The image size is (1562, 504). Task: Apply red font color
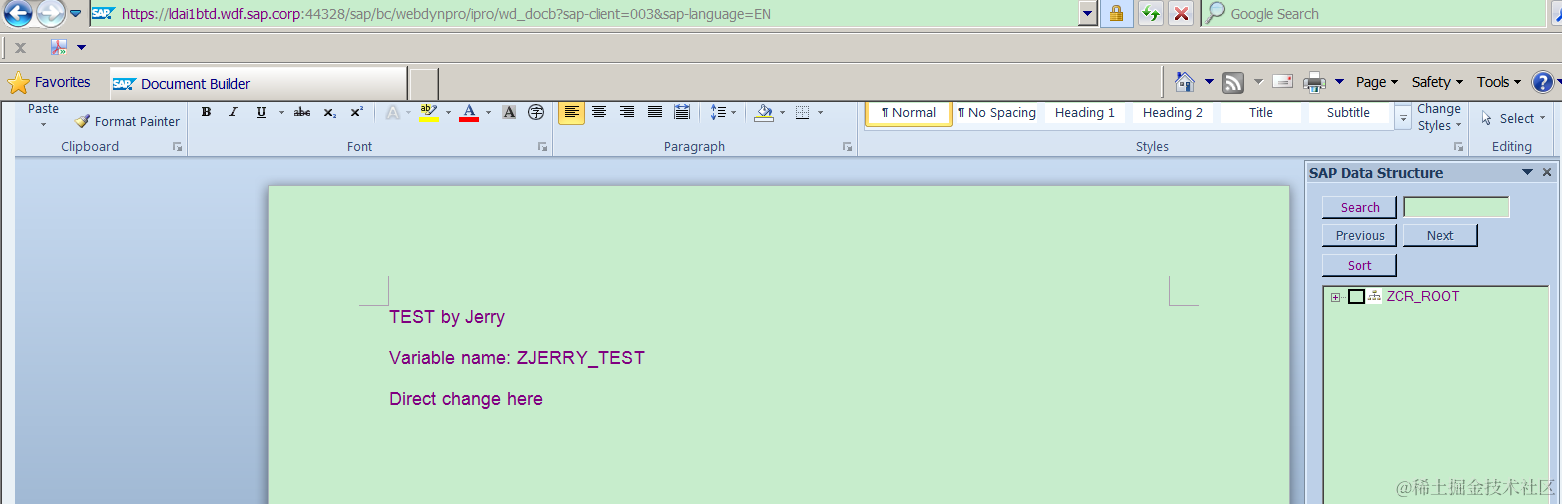pyautogui.click(x=469, y=112)
